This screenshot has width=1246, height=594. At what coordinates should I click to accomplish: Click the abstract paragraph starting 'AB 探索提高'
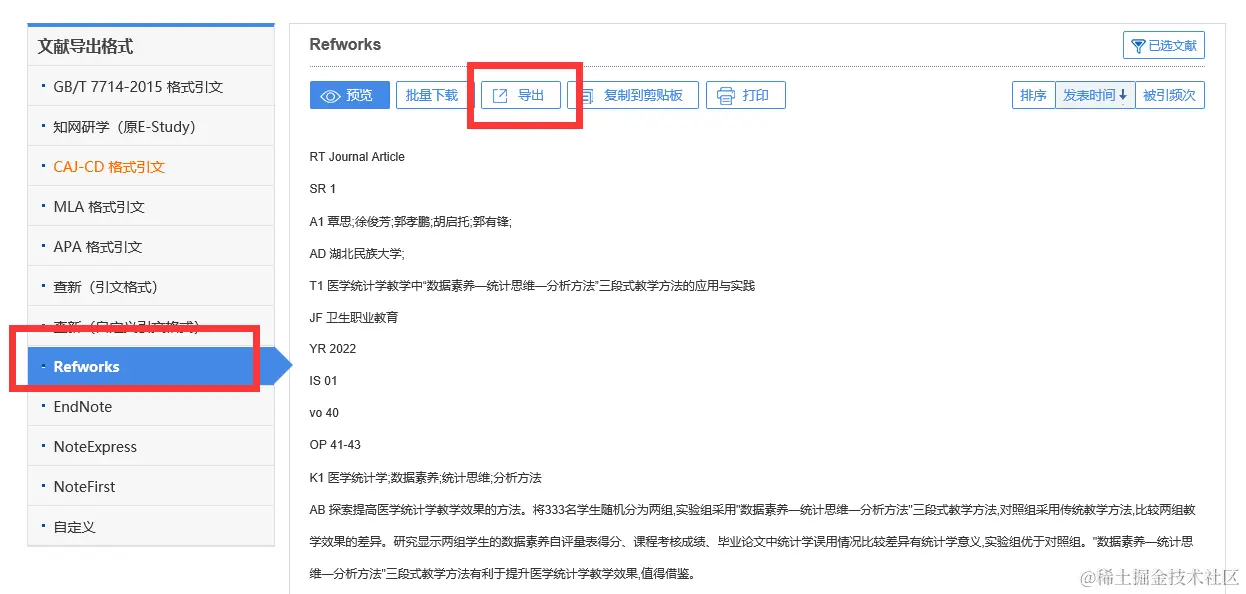754,541
